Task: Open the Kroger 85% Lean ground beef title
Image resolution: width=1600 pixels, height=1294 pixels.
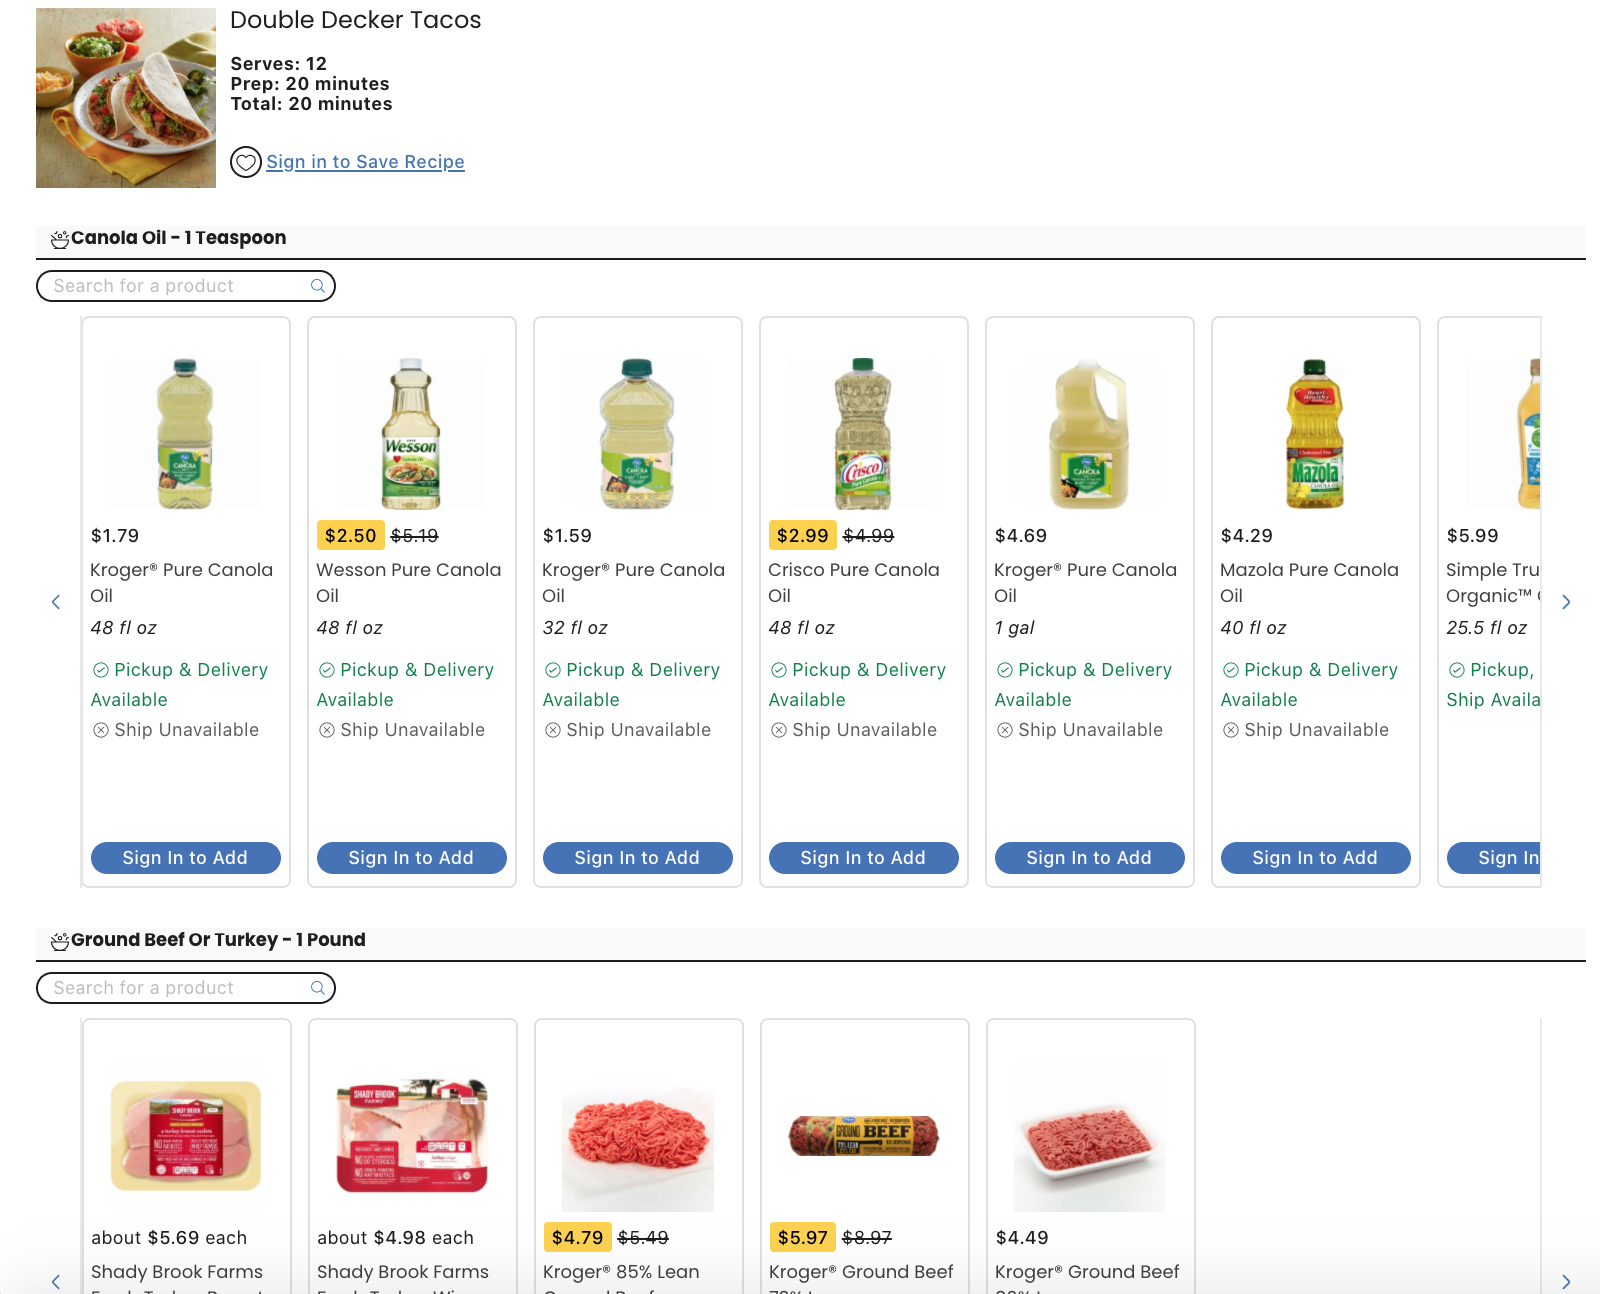Action: click(621, 1272)
